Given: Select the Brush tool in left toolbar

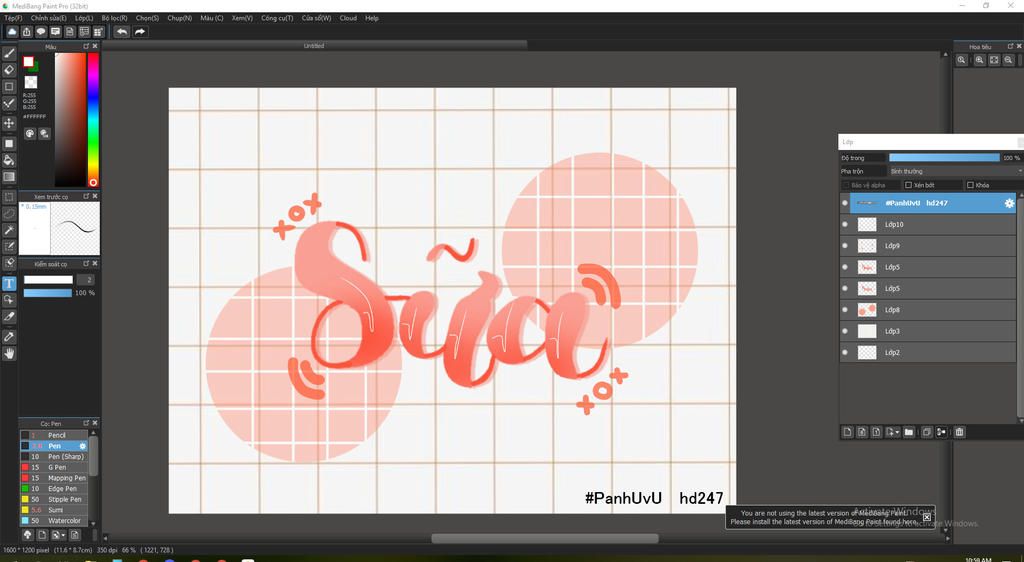Looking at the screenshot, I should [9, 54].
